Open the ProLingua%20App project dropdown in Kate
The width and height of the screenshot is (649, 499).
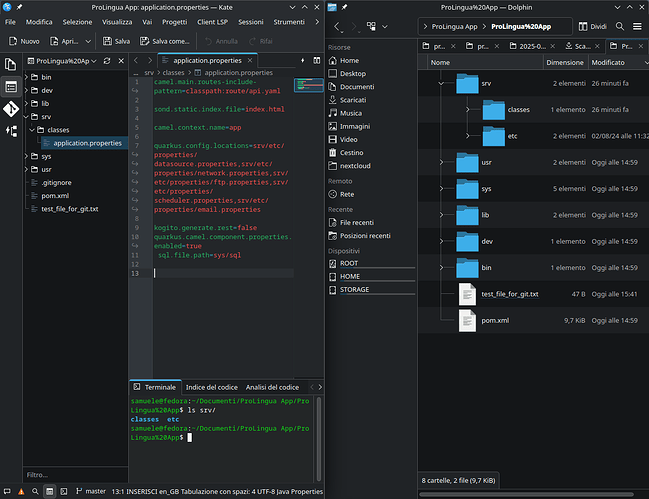(62, 62)
